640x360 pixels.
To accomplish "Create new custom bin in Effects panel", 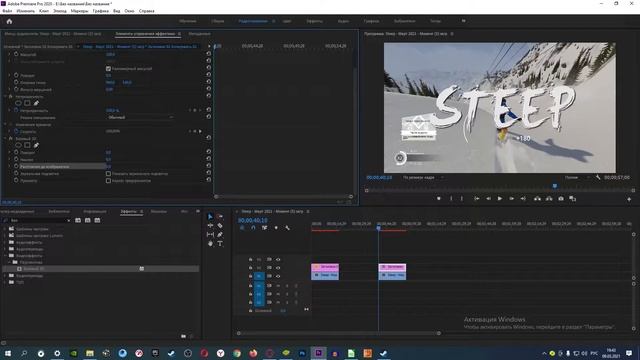I will click(x=183, y=336).
